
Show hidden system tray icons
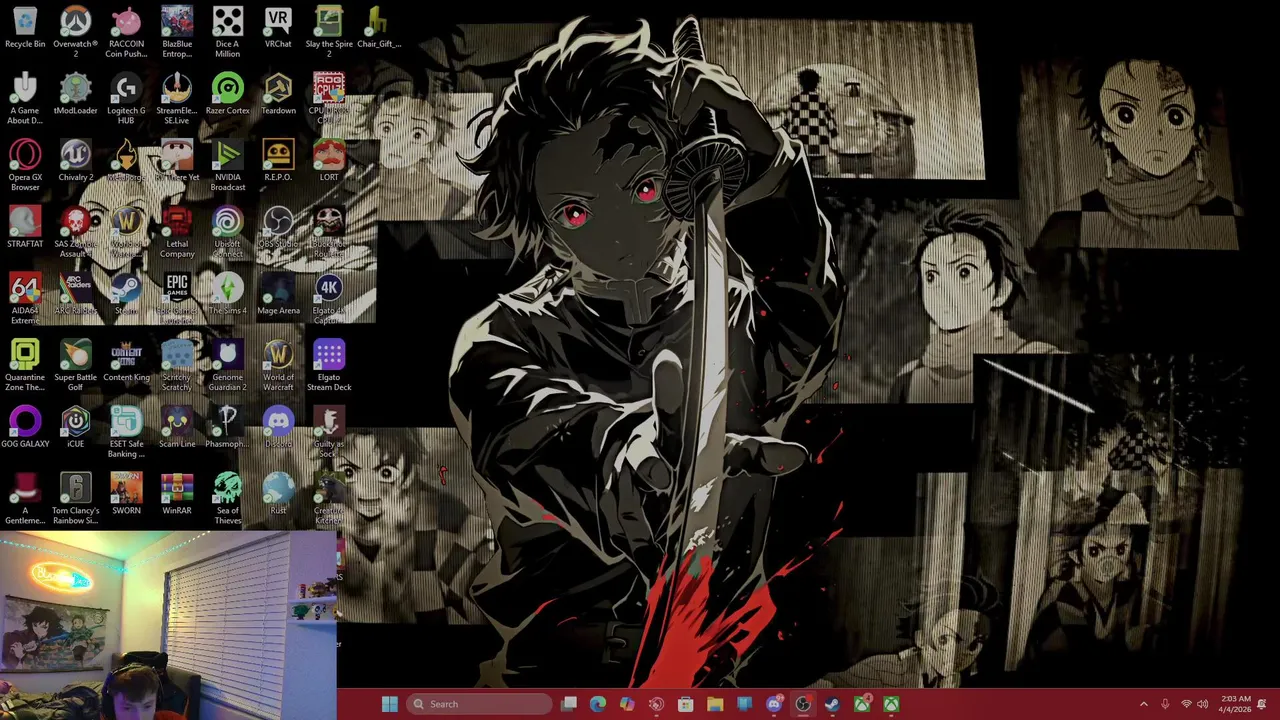tap(1144, 704)
